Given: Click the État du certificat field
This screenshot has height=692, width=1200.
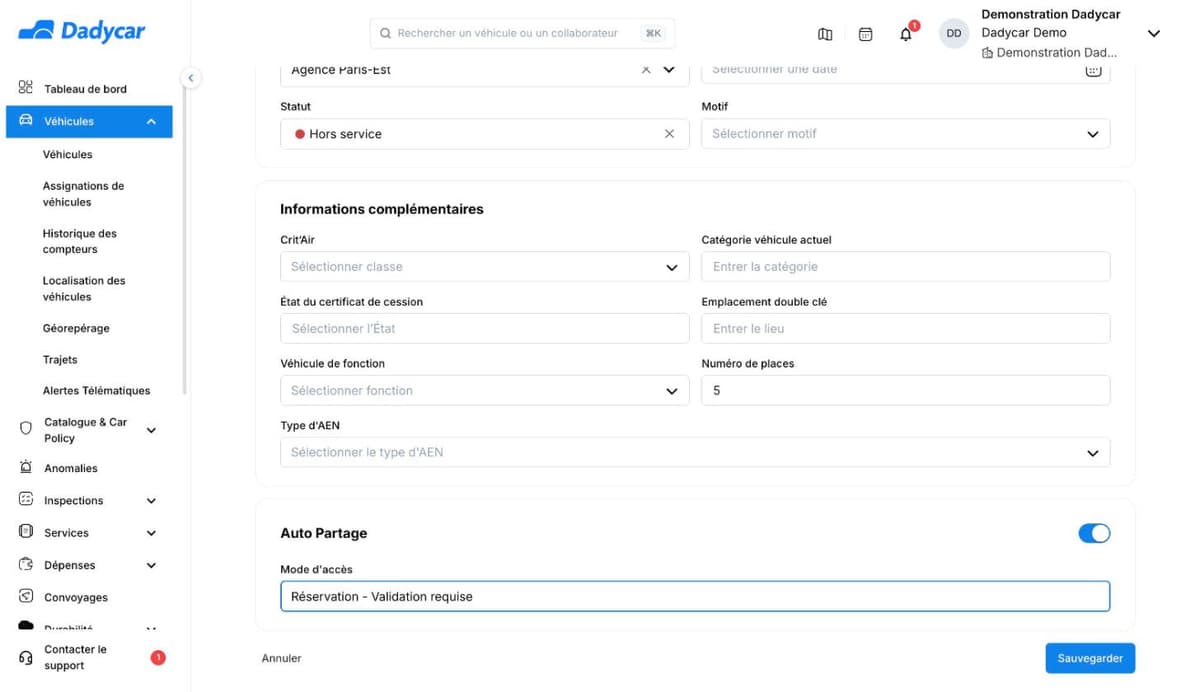Looking at the screenshot, I should [485, 328].
